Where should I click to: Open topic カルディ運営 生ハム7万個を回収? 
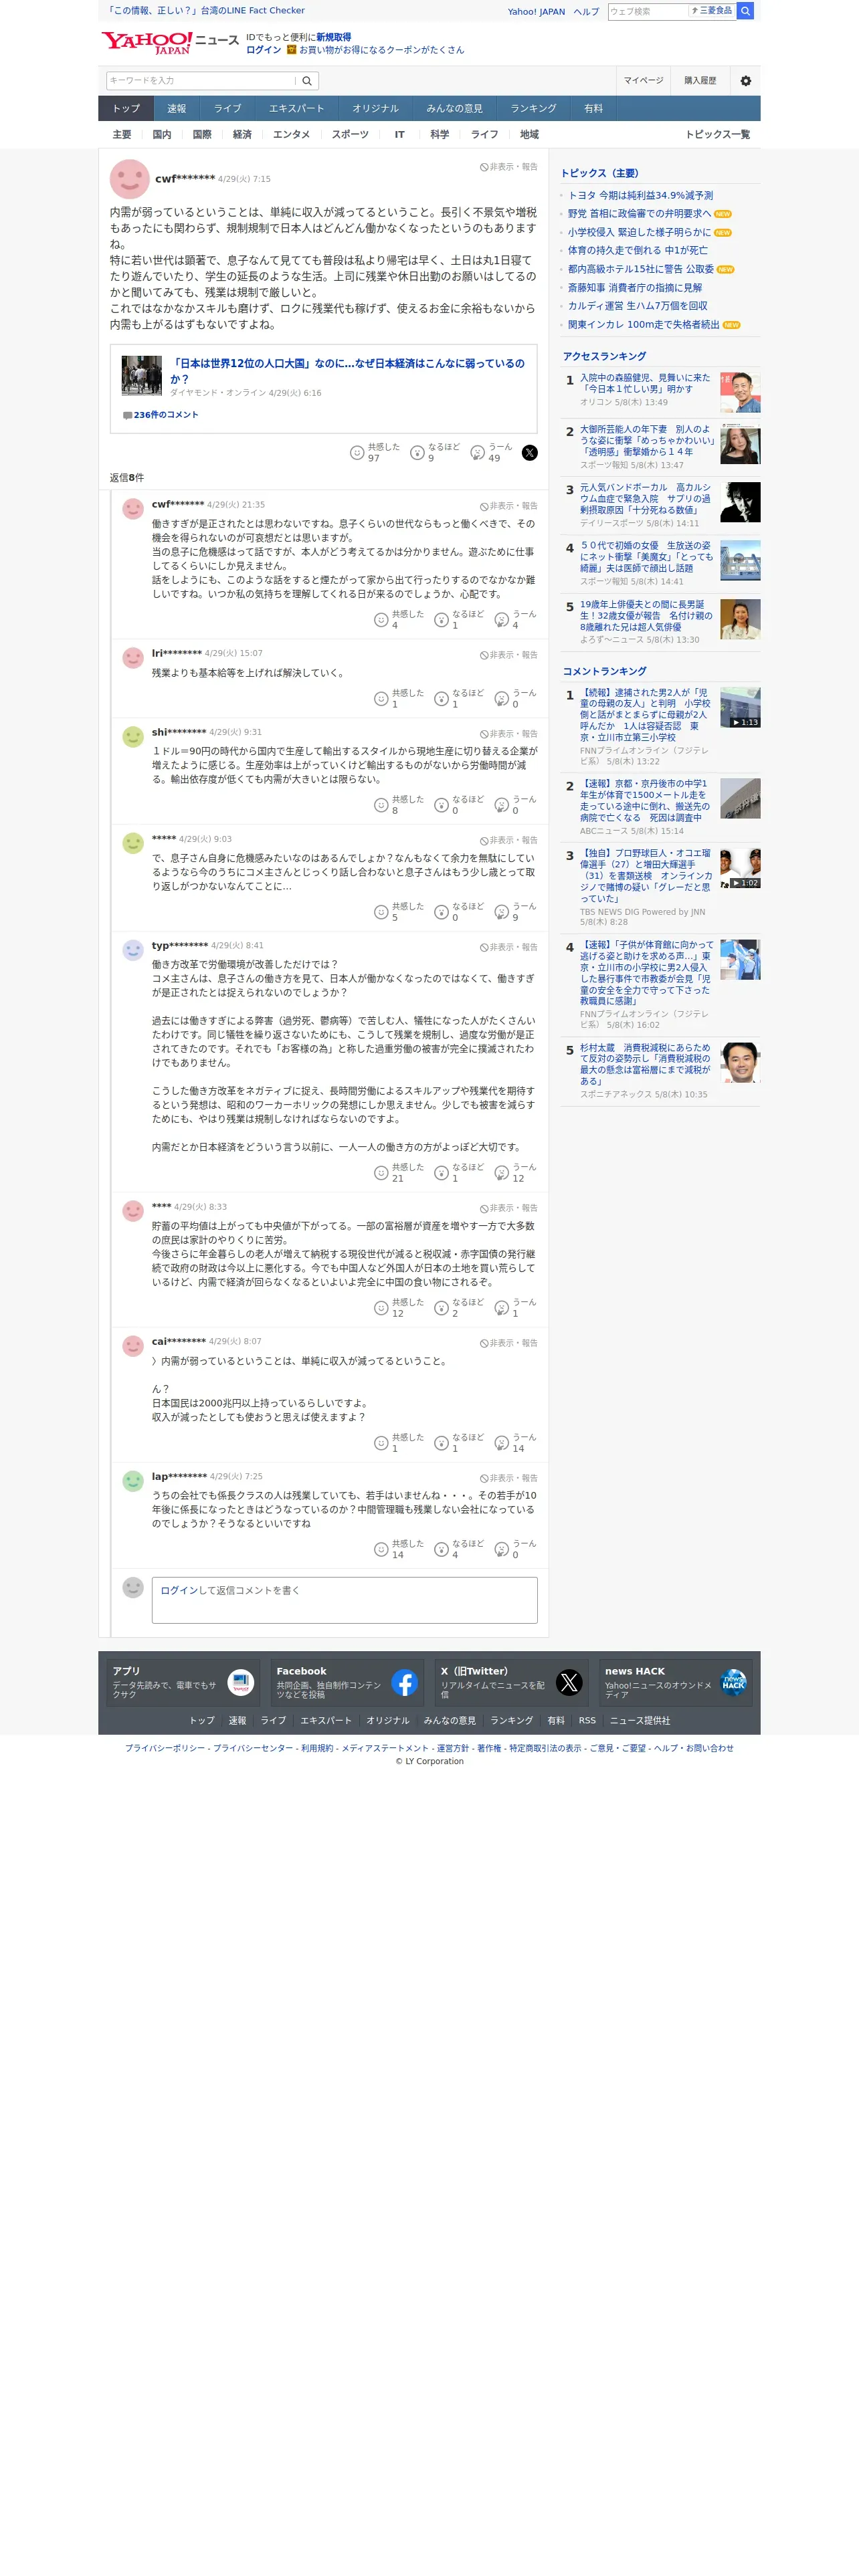tap(638, 306)
